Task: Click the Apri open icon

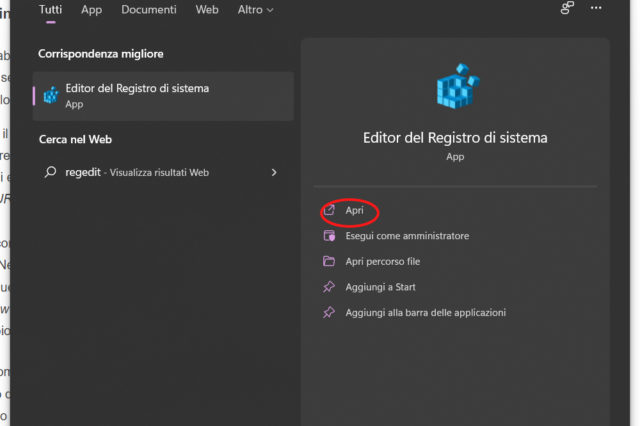Action: (328, 211)
